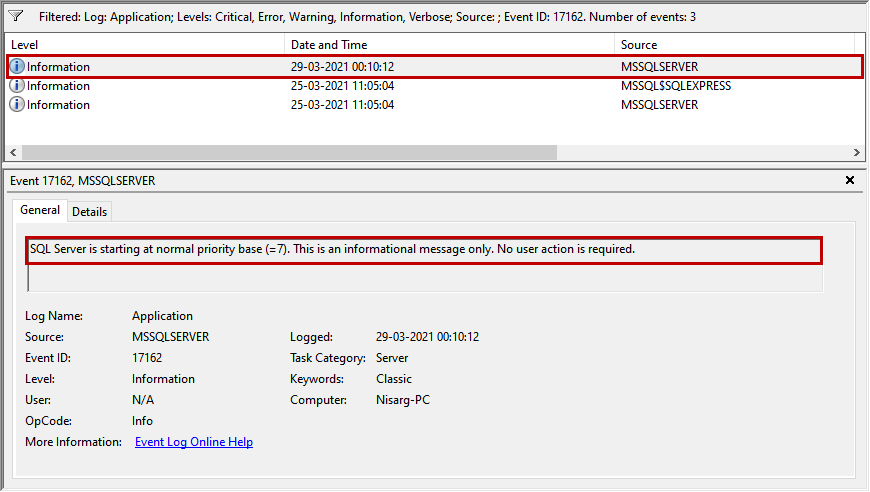870x492 pixels.
Task: Select the General tab
Action: [40, 211]
